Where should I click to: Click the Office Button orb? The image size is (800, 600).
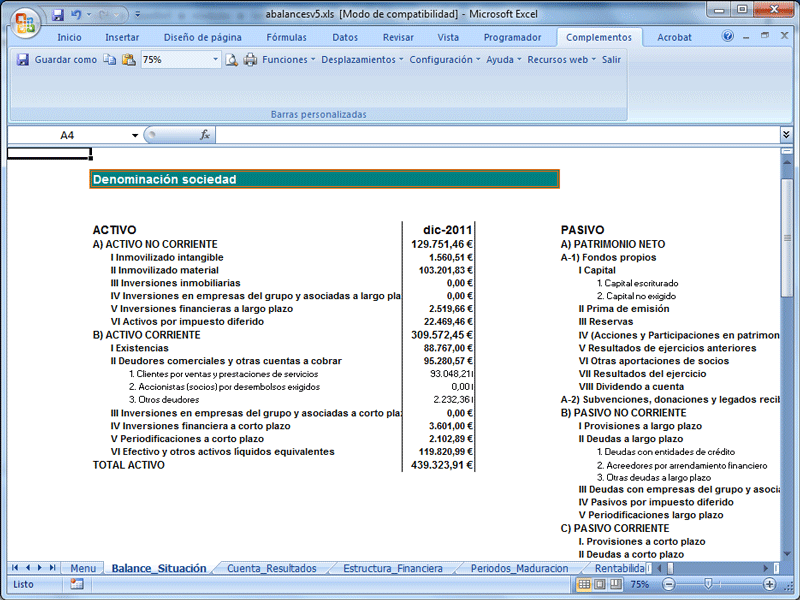tap(25, 23)
